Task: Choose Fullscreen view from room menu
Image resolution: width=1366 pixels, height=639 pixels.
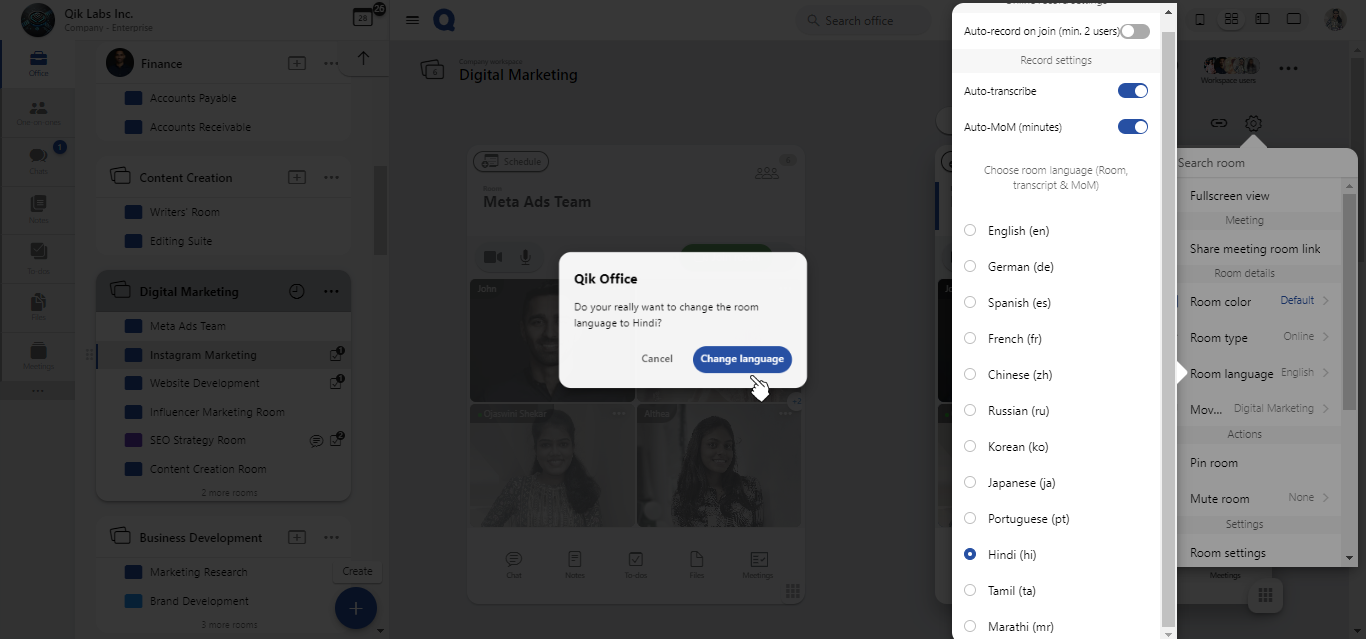Action: click(x=1229, y=196)
